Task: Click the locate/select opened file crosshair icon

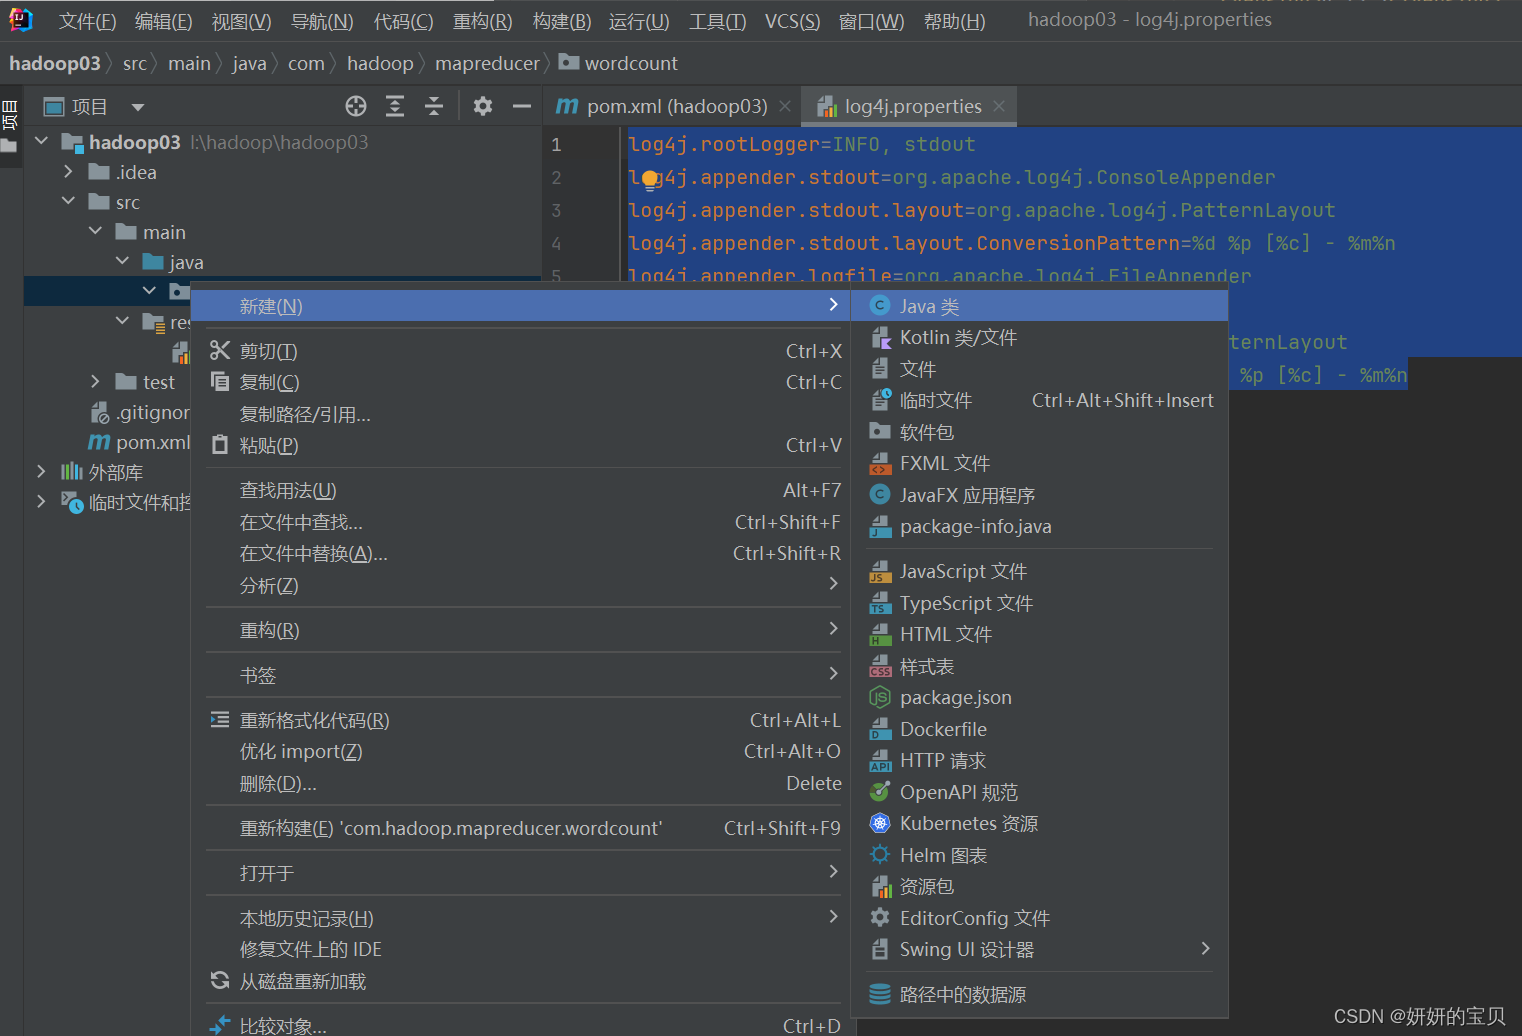Action: pyautogui.click(x=356, y=106)
